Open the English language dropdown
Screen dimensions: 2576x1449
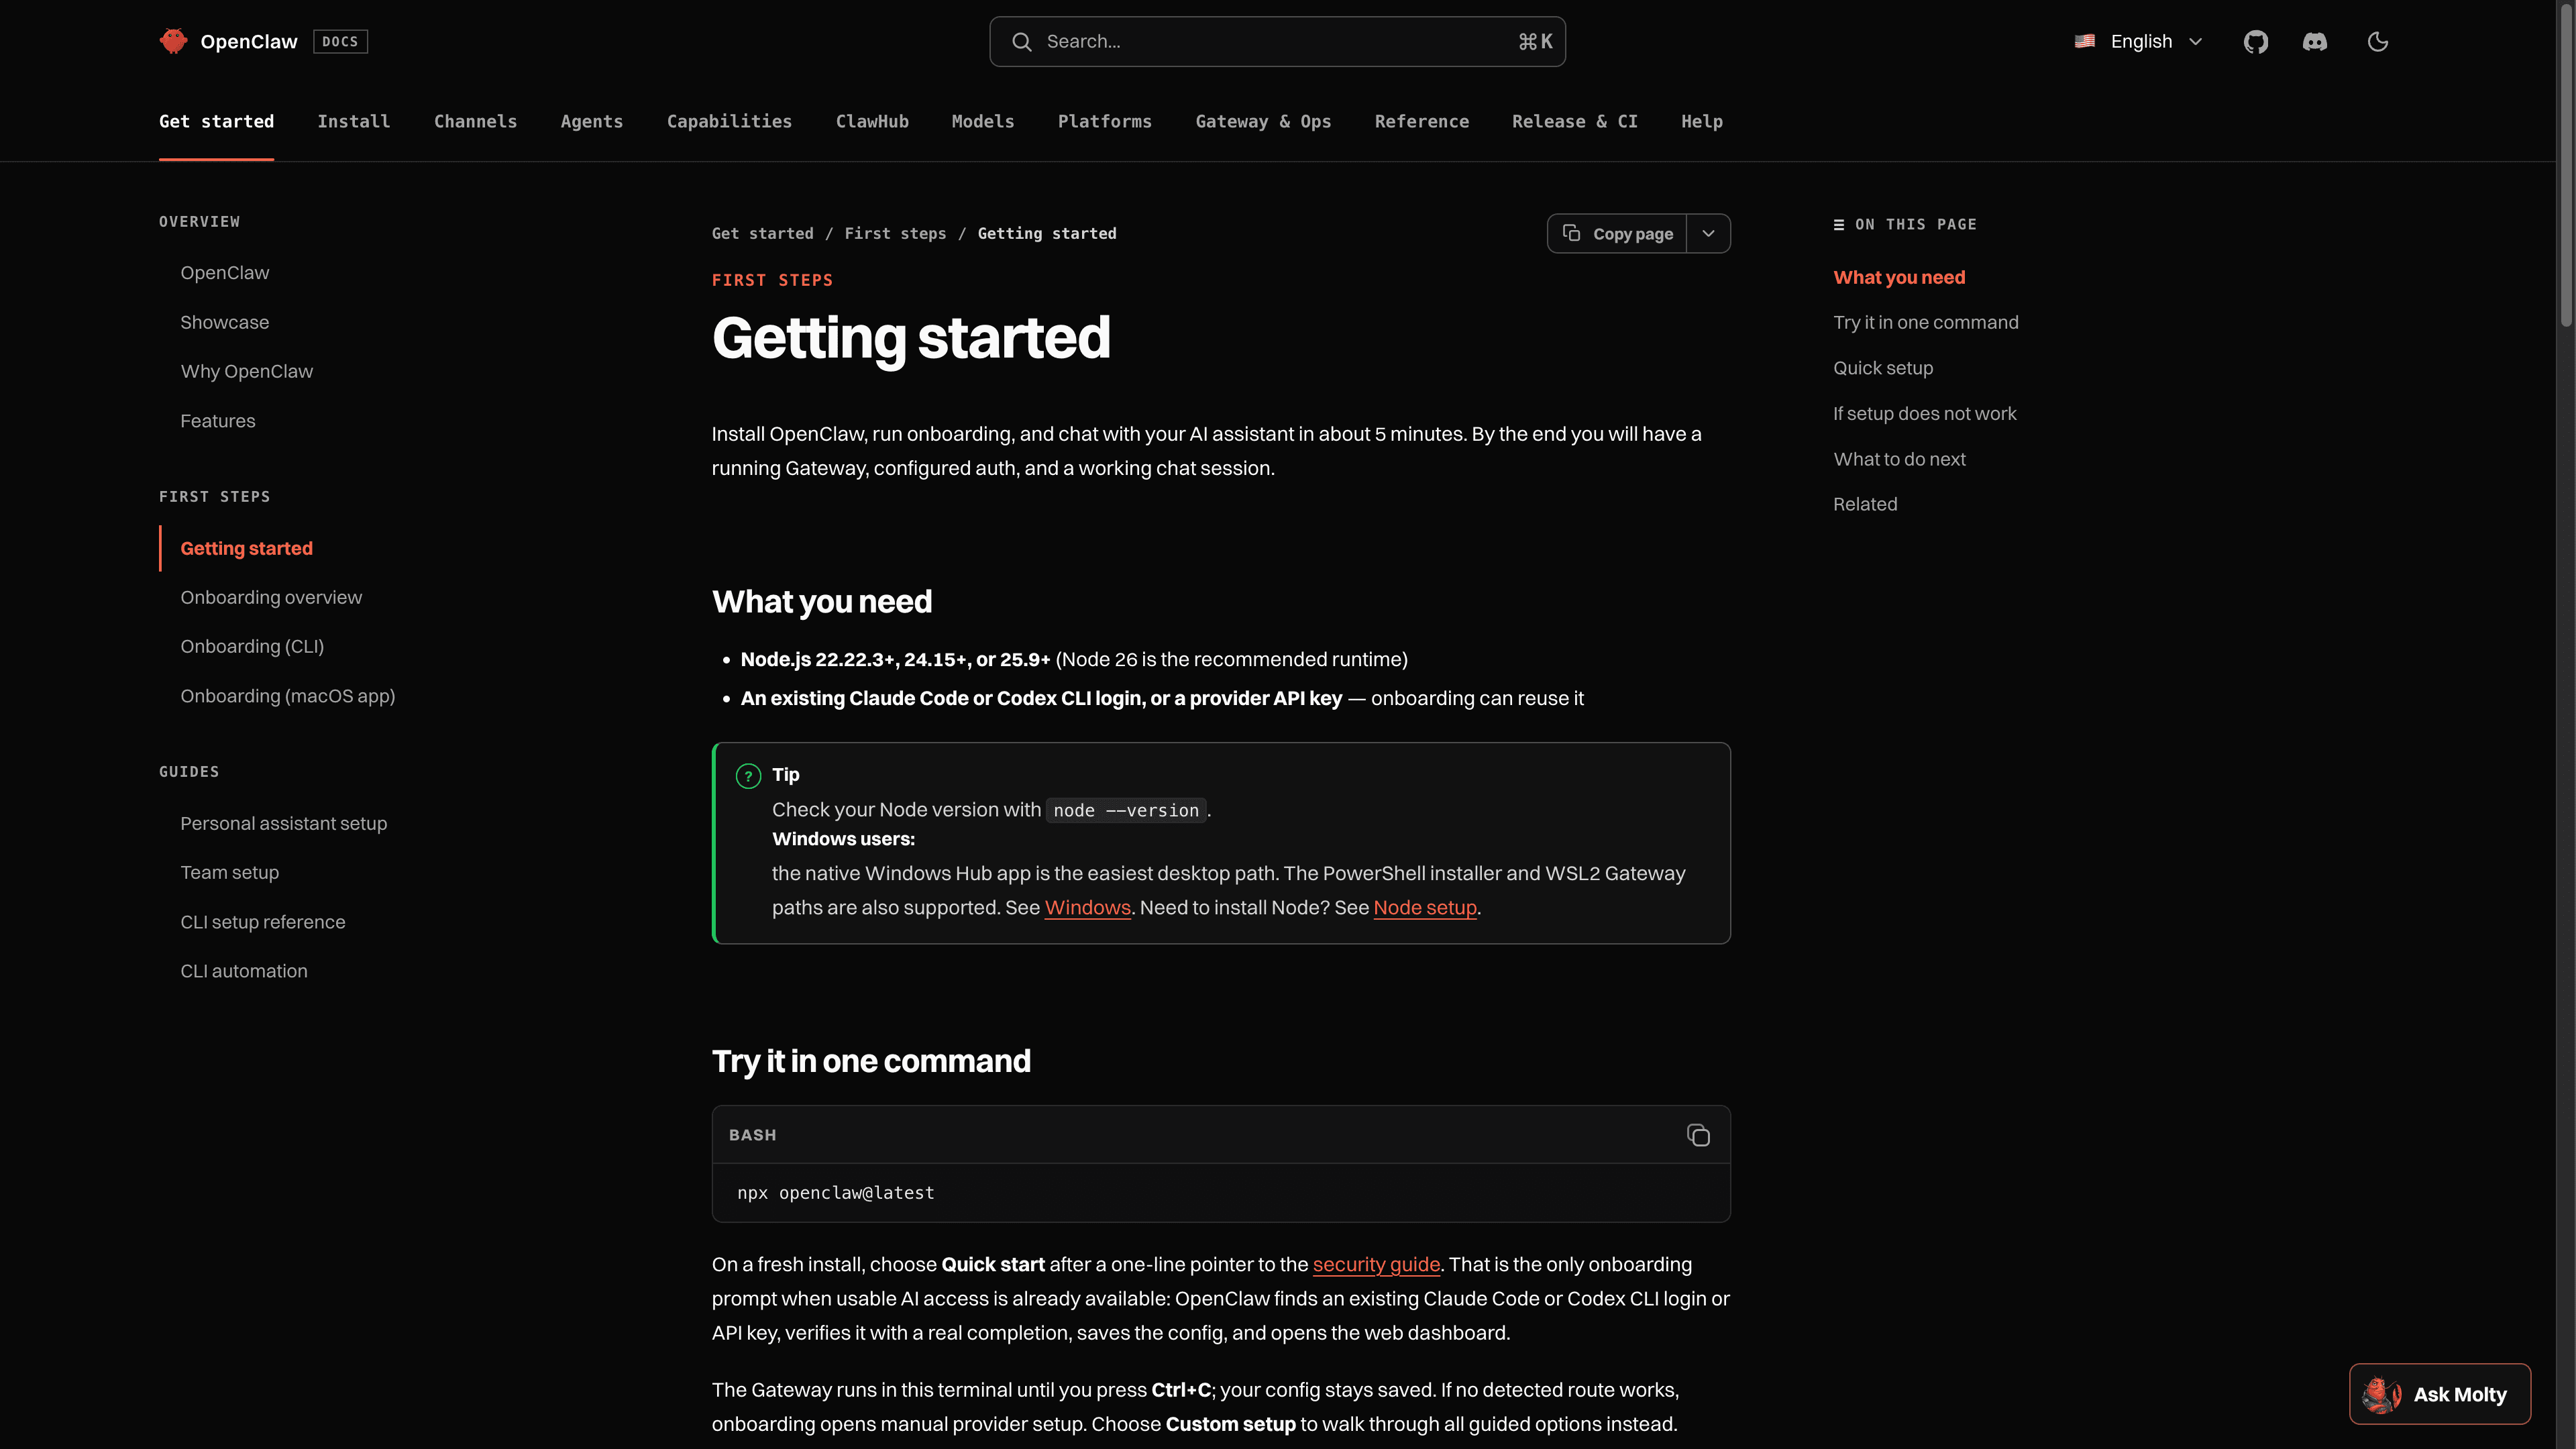[2139, 41]
